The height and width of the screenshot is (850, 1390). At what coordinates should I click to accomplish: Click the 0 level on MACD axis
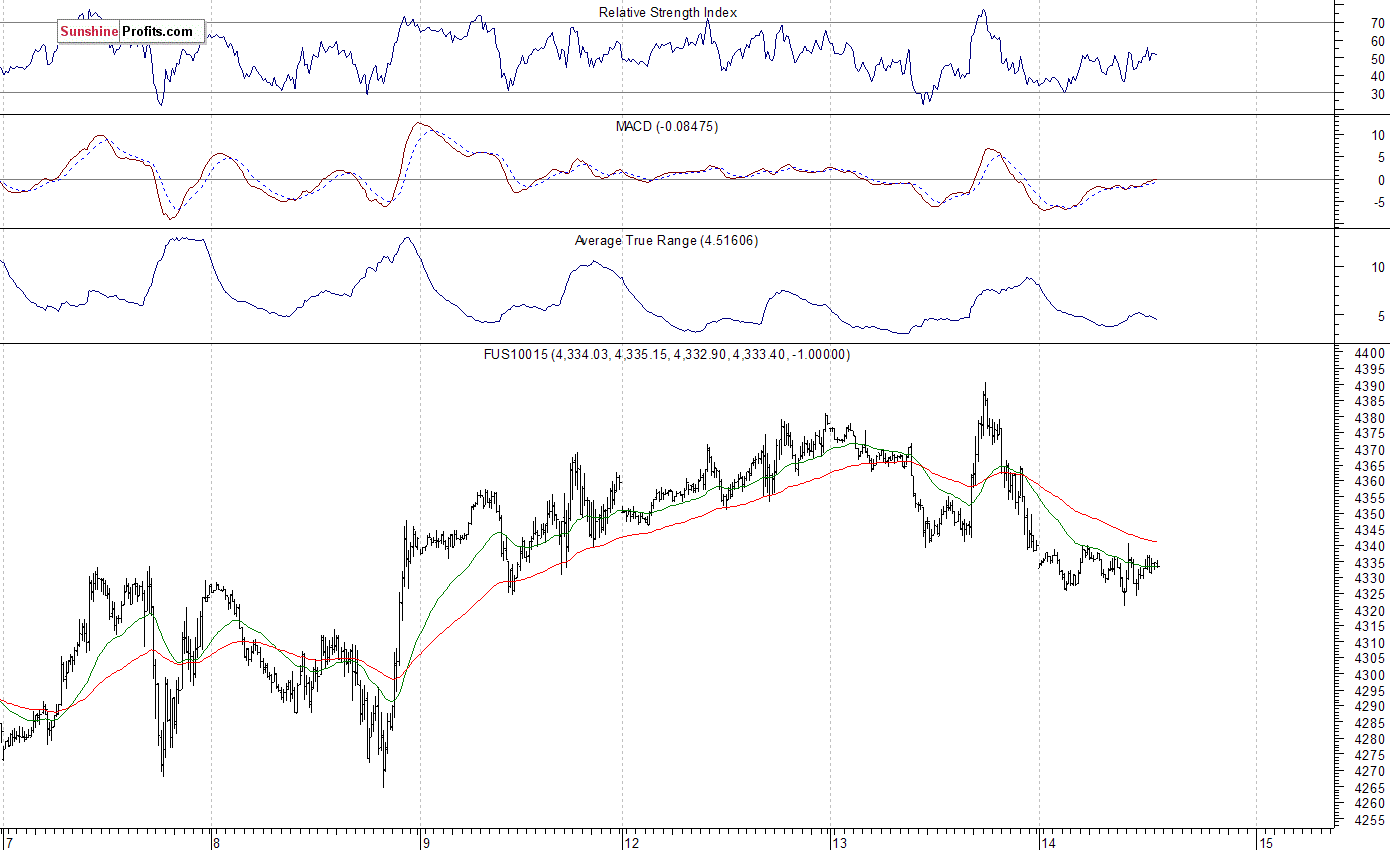click(1381, 180)
